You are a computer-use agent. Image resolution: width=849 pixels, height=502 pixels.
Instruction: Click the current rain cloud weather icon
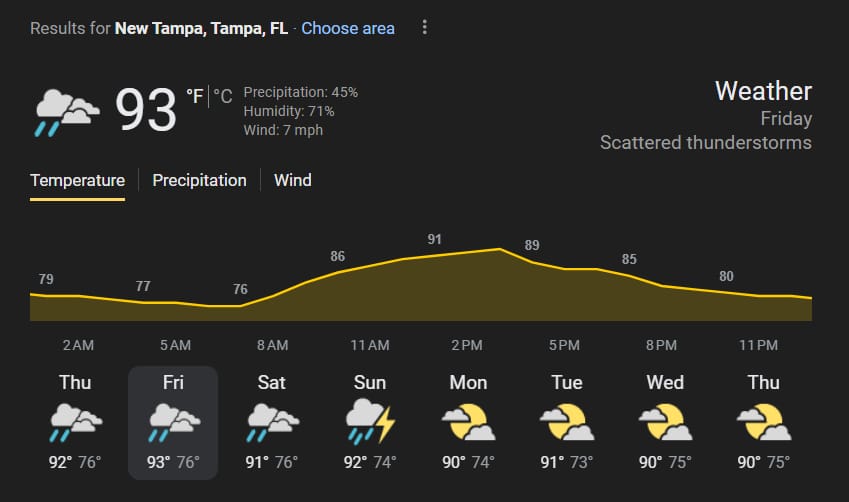[x=67, y=113]
